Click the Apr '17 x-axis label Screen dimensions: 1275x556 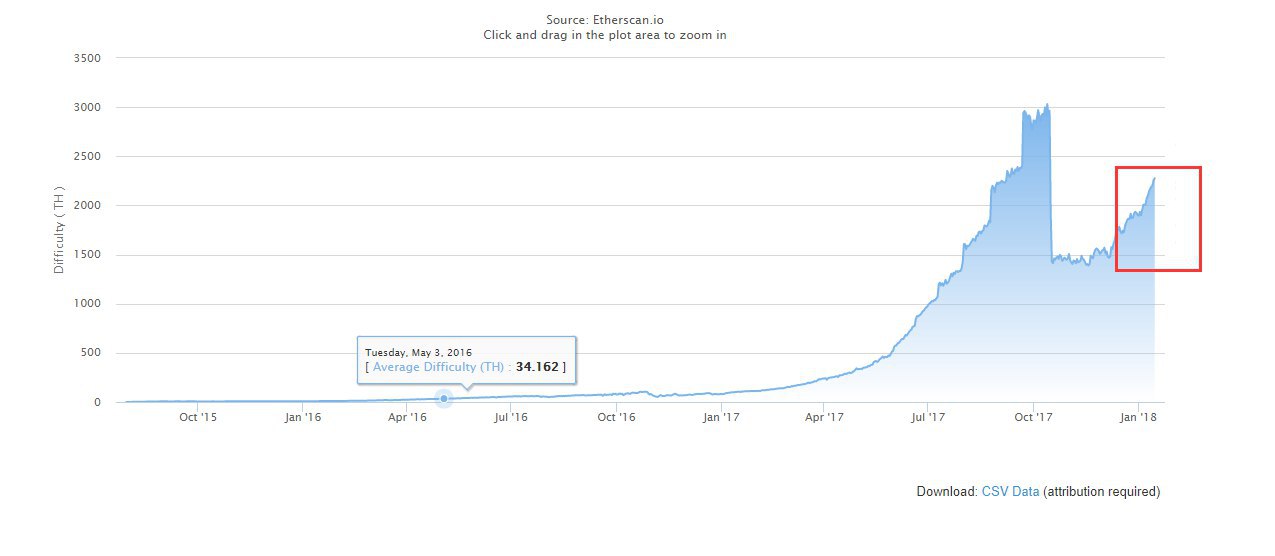tap(824, 417)
